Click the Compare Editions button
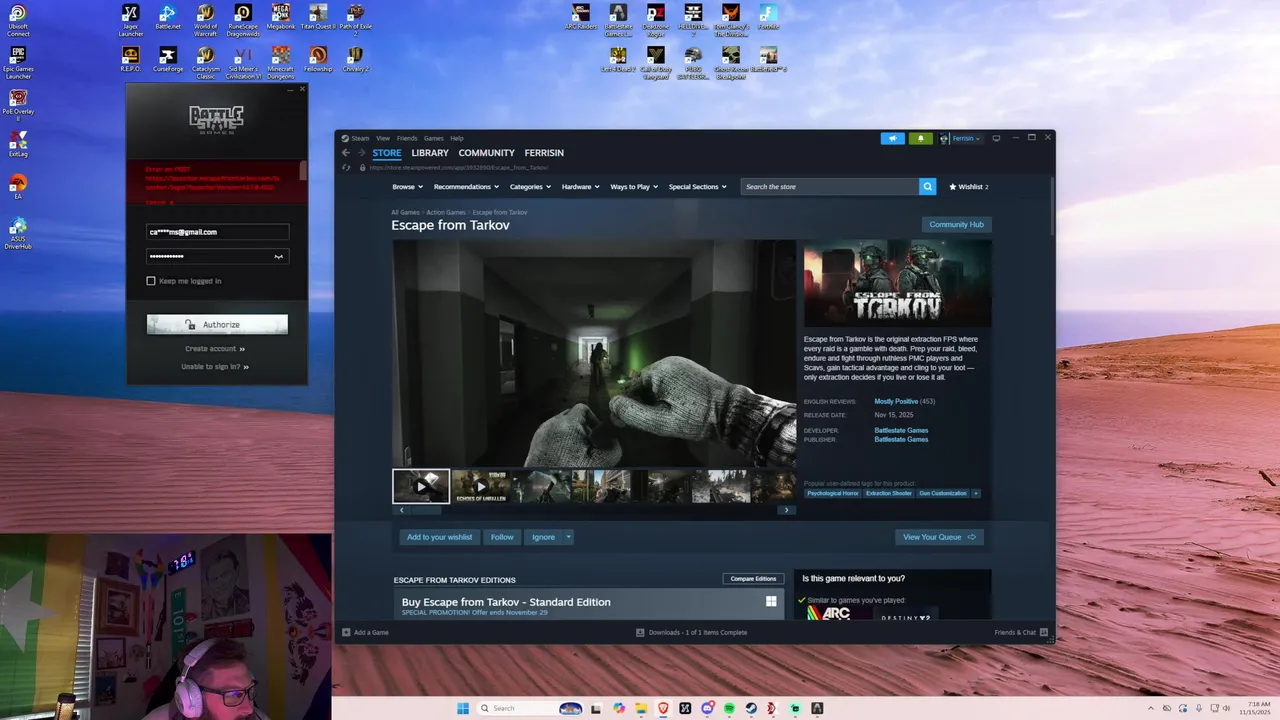1280x720 pixels. pyautogui.click(x=753, y=579)
